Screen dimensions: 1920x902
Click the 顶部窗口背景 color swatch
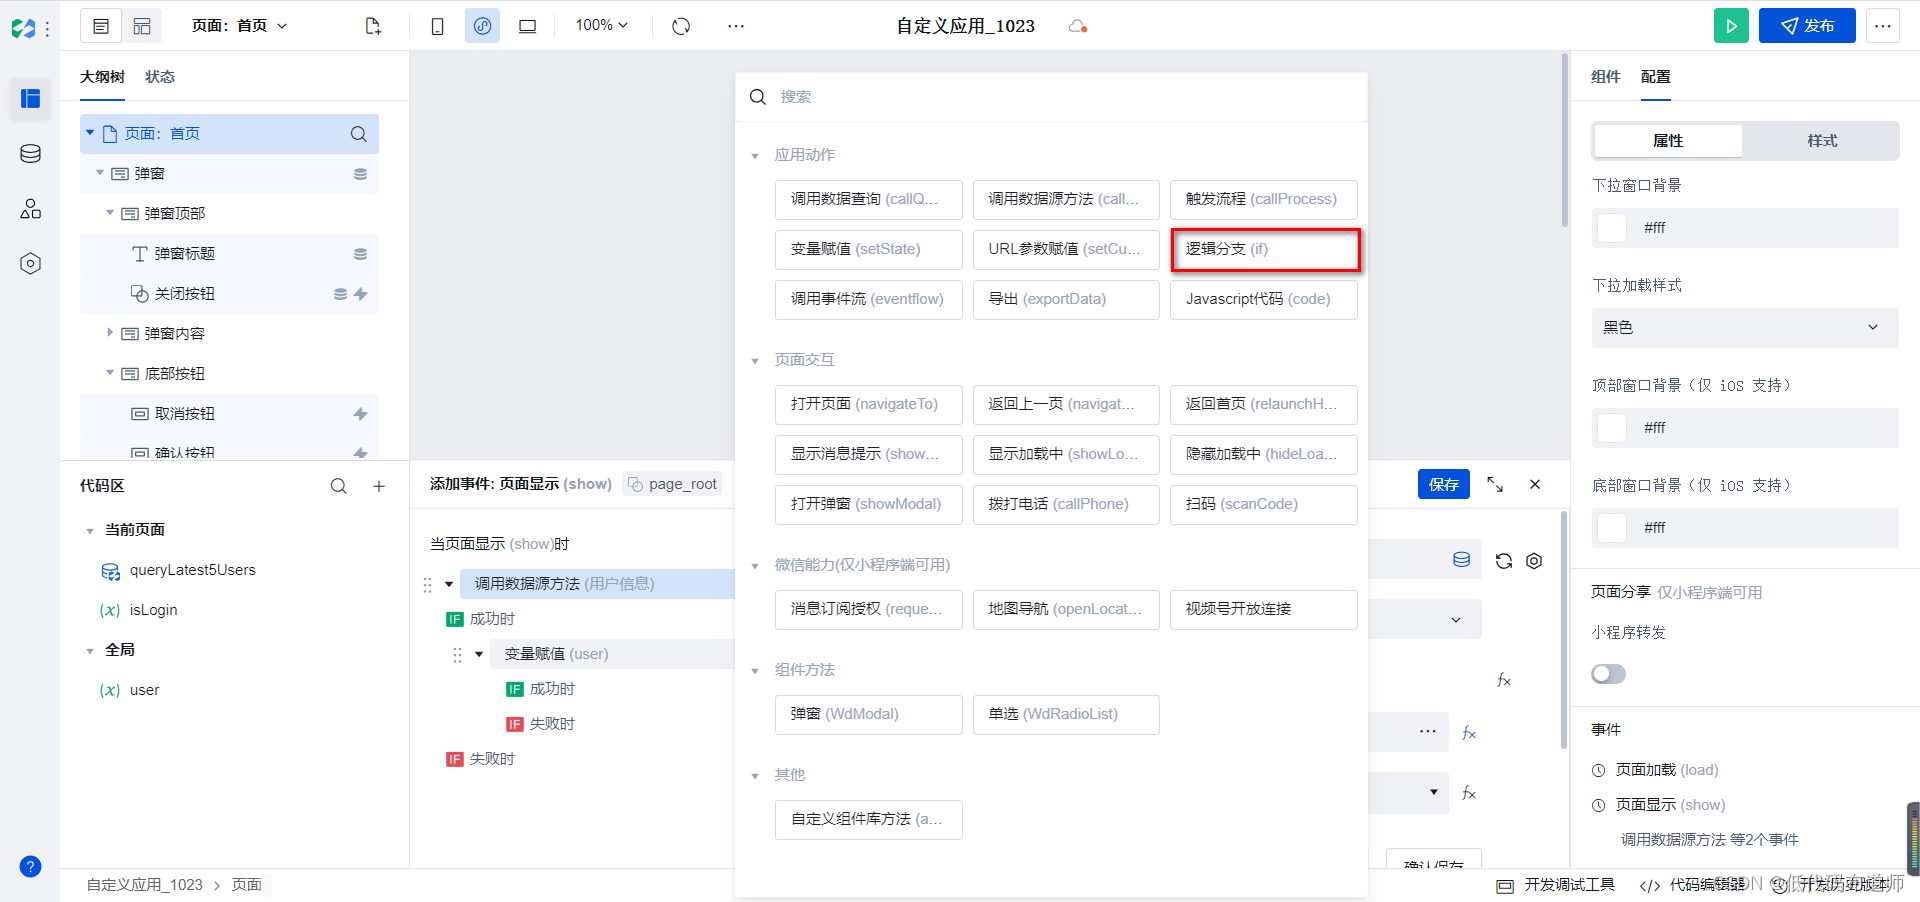(x=1612, y=428)
